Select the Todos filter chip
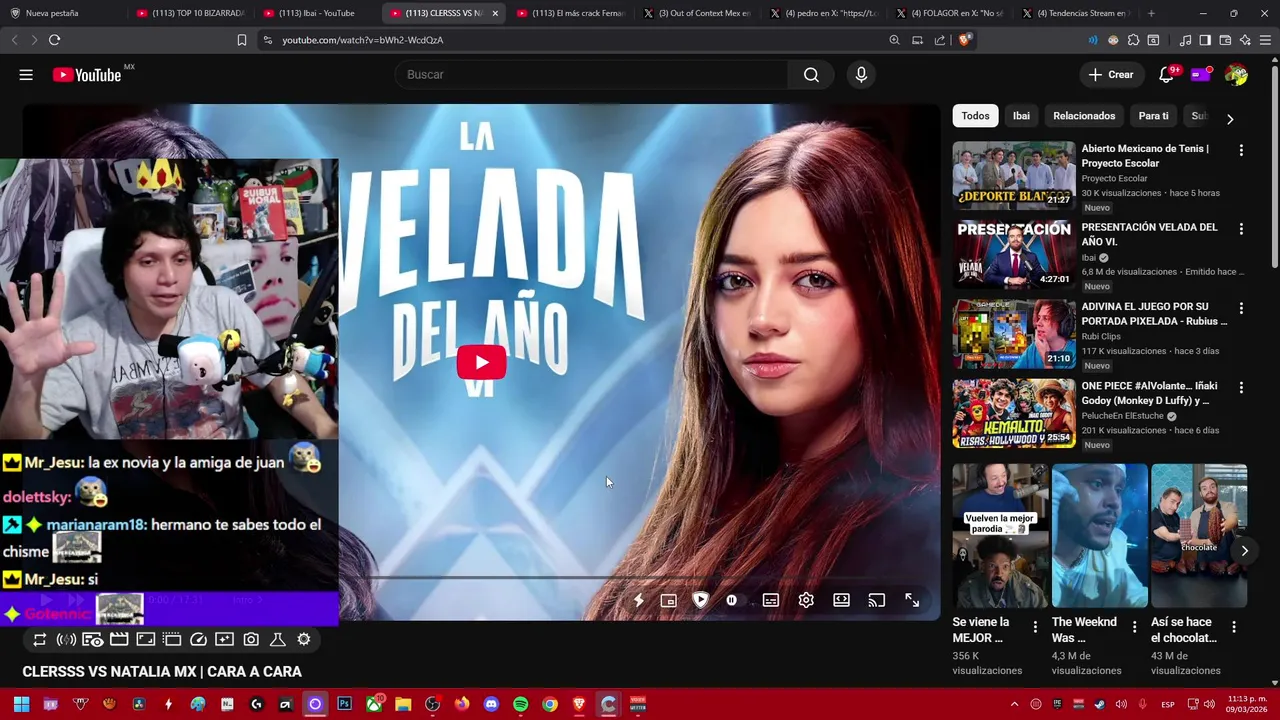Viewport: 1280px width, 720px height. (x=975, y=116)
